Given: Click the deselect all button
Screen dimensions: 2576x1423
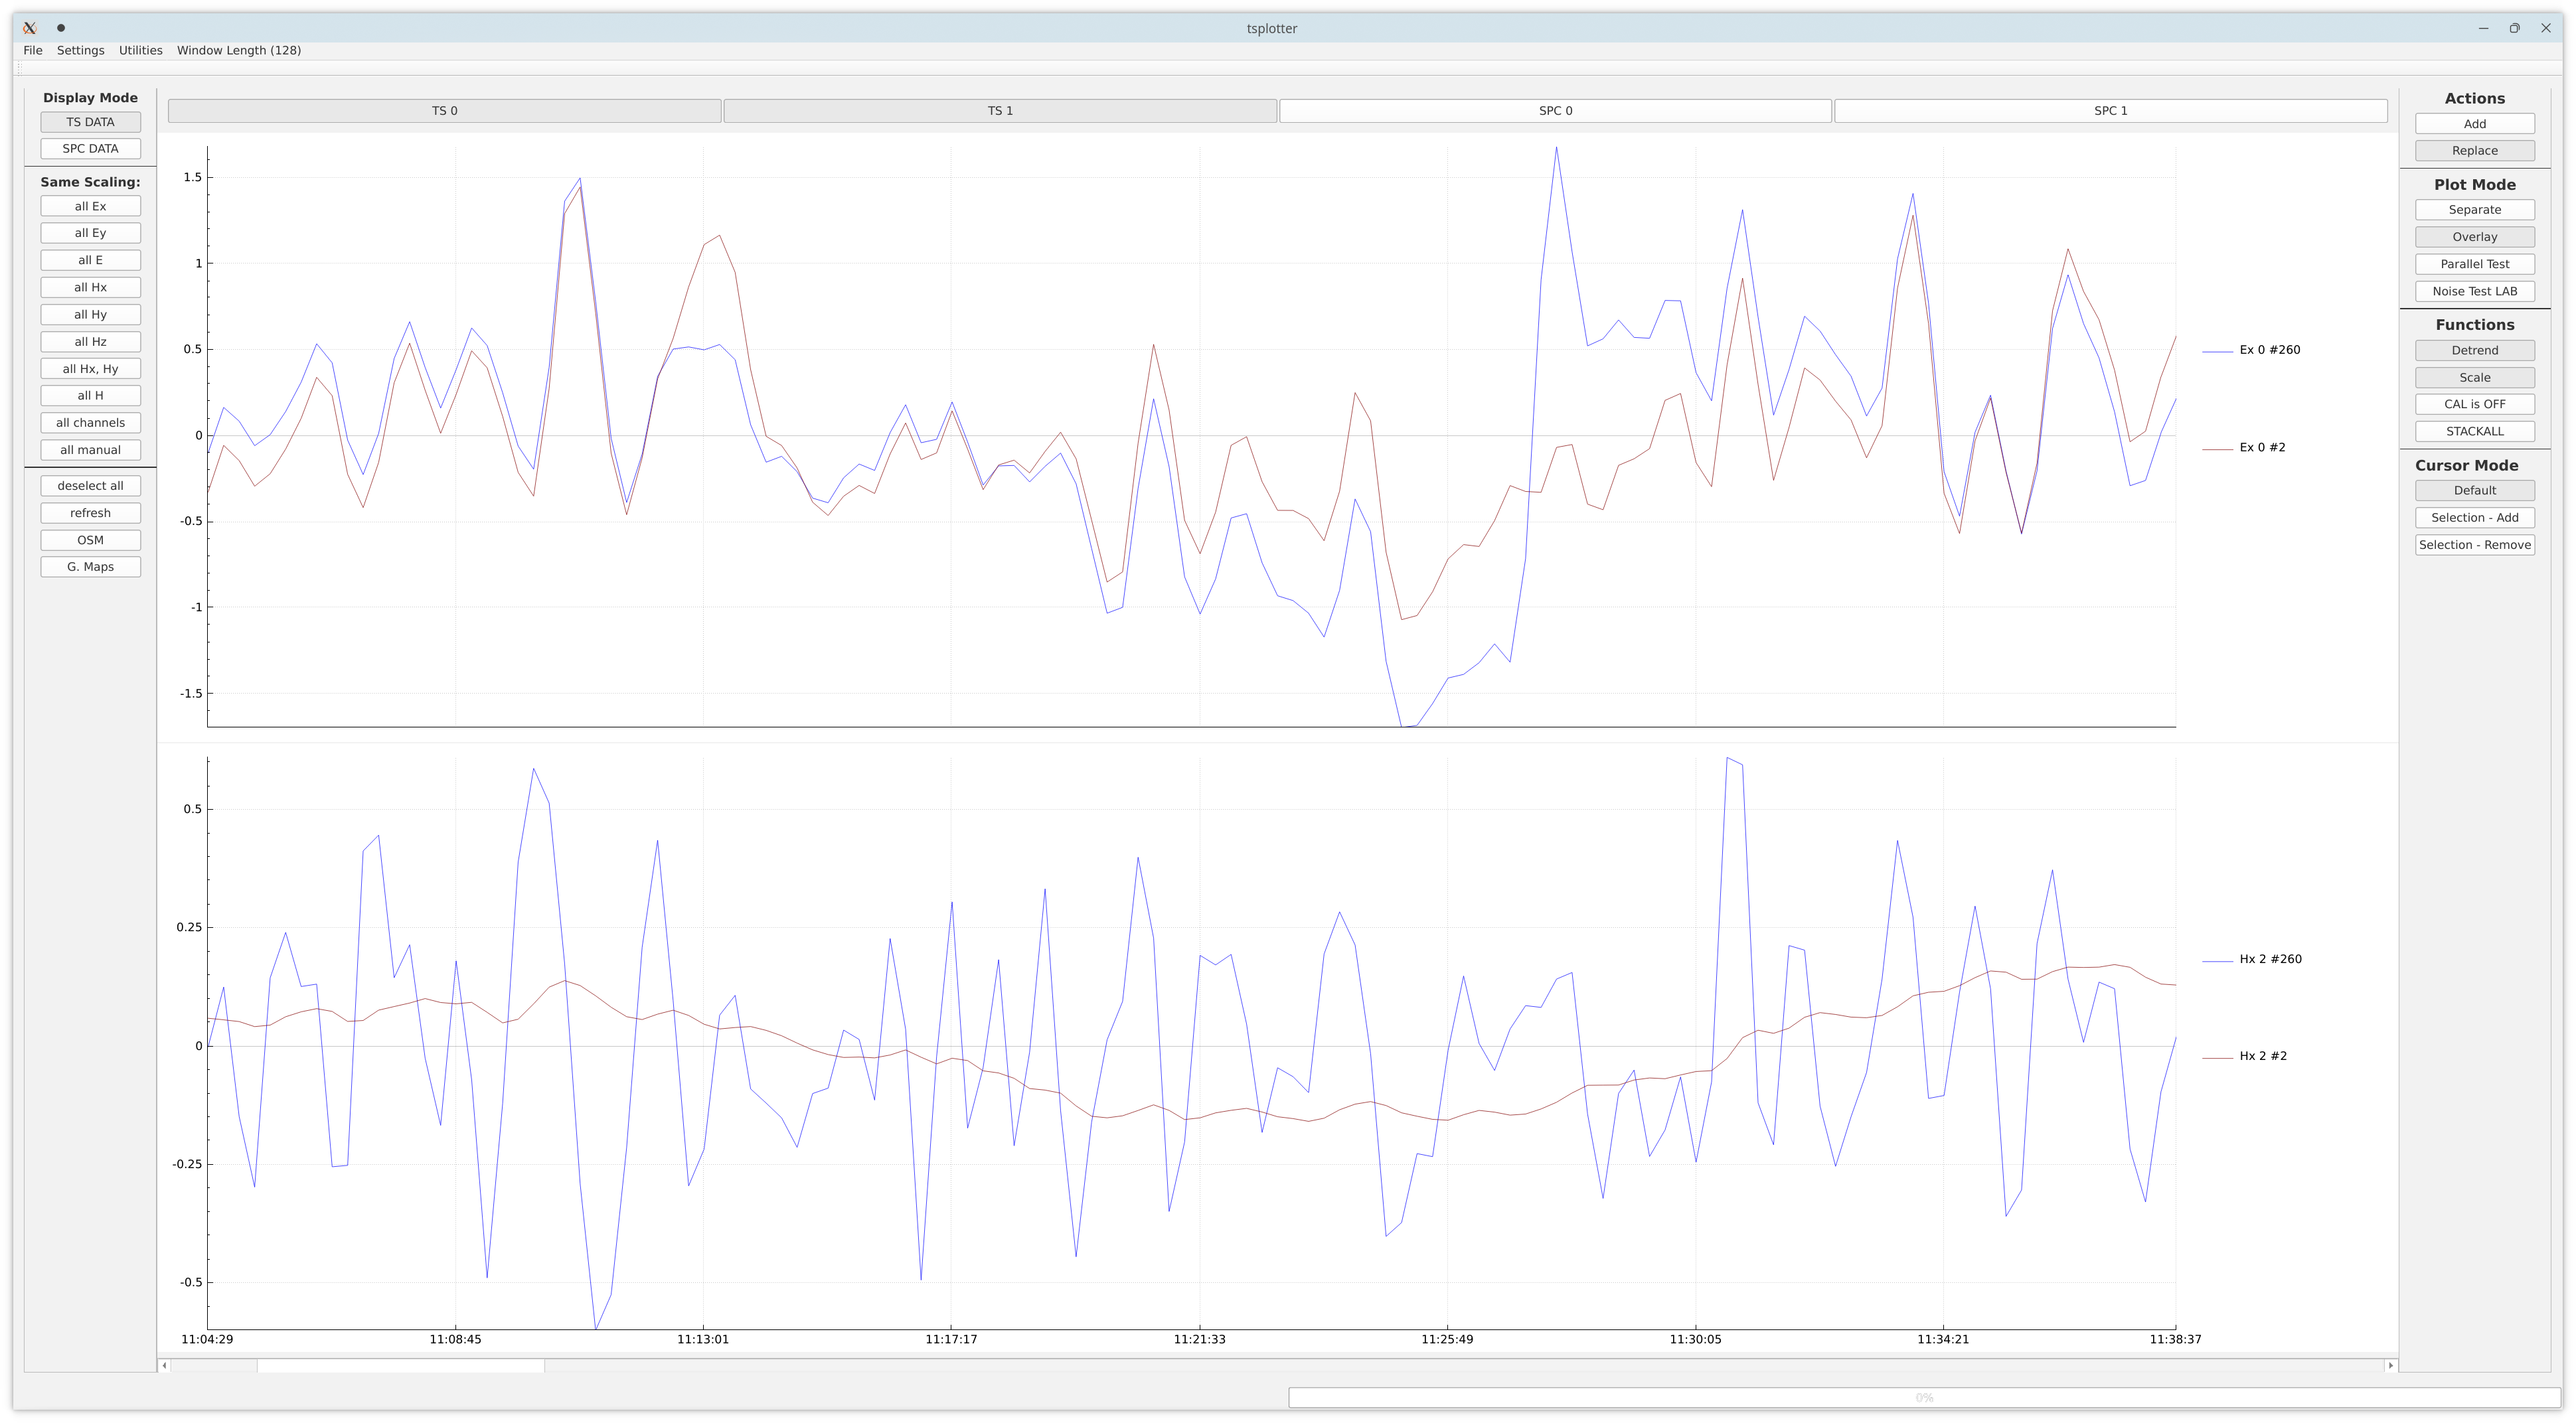Looking at the screenshot, I should tap(90, 486).
